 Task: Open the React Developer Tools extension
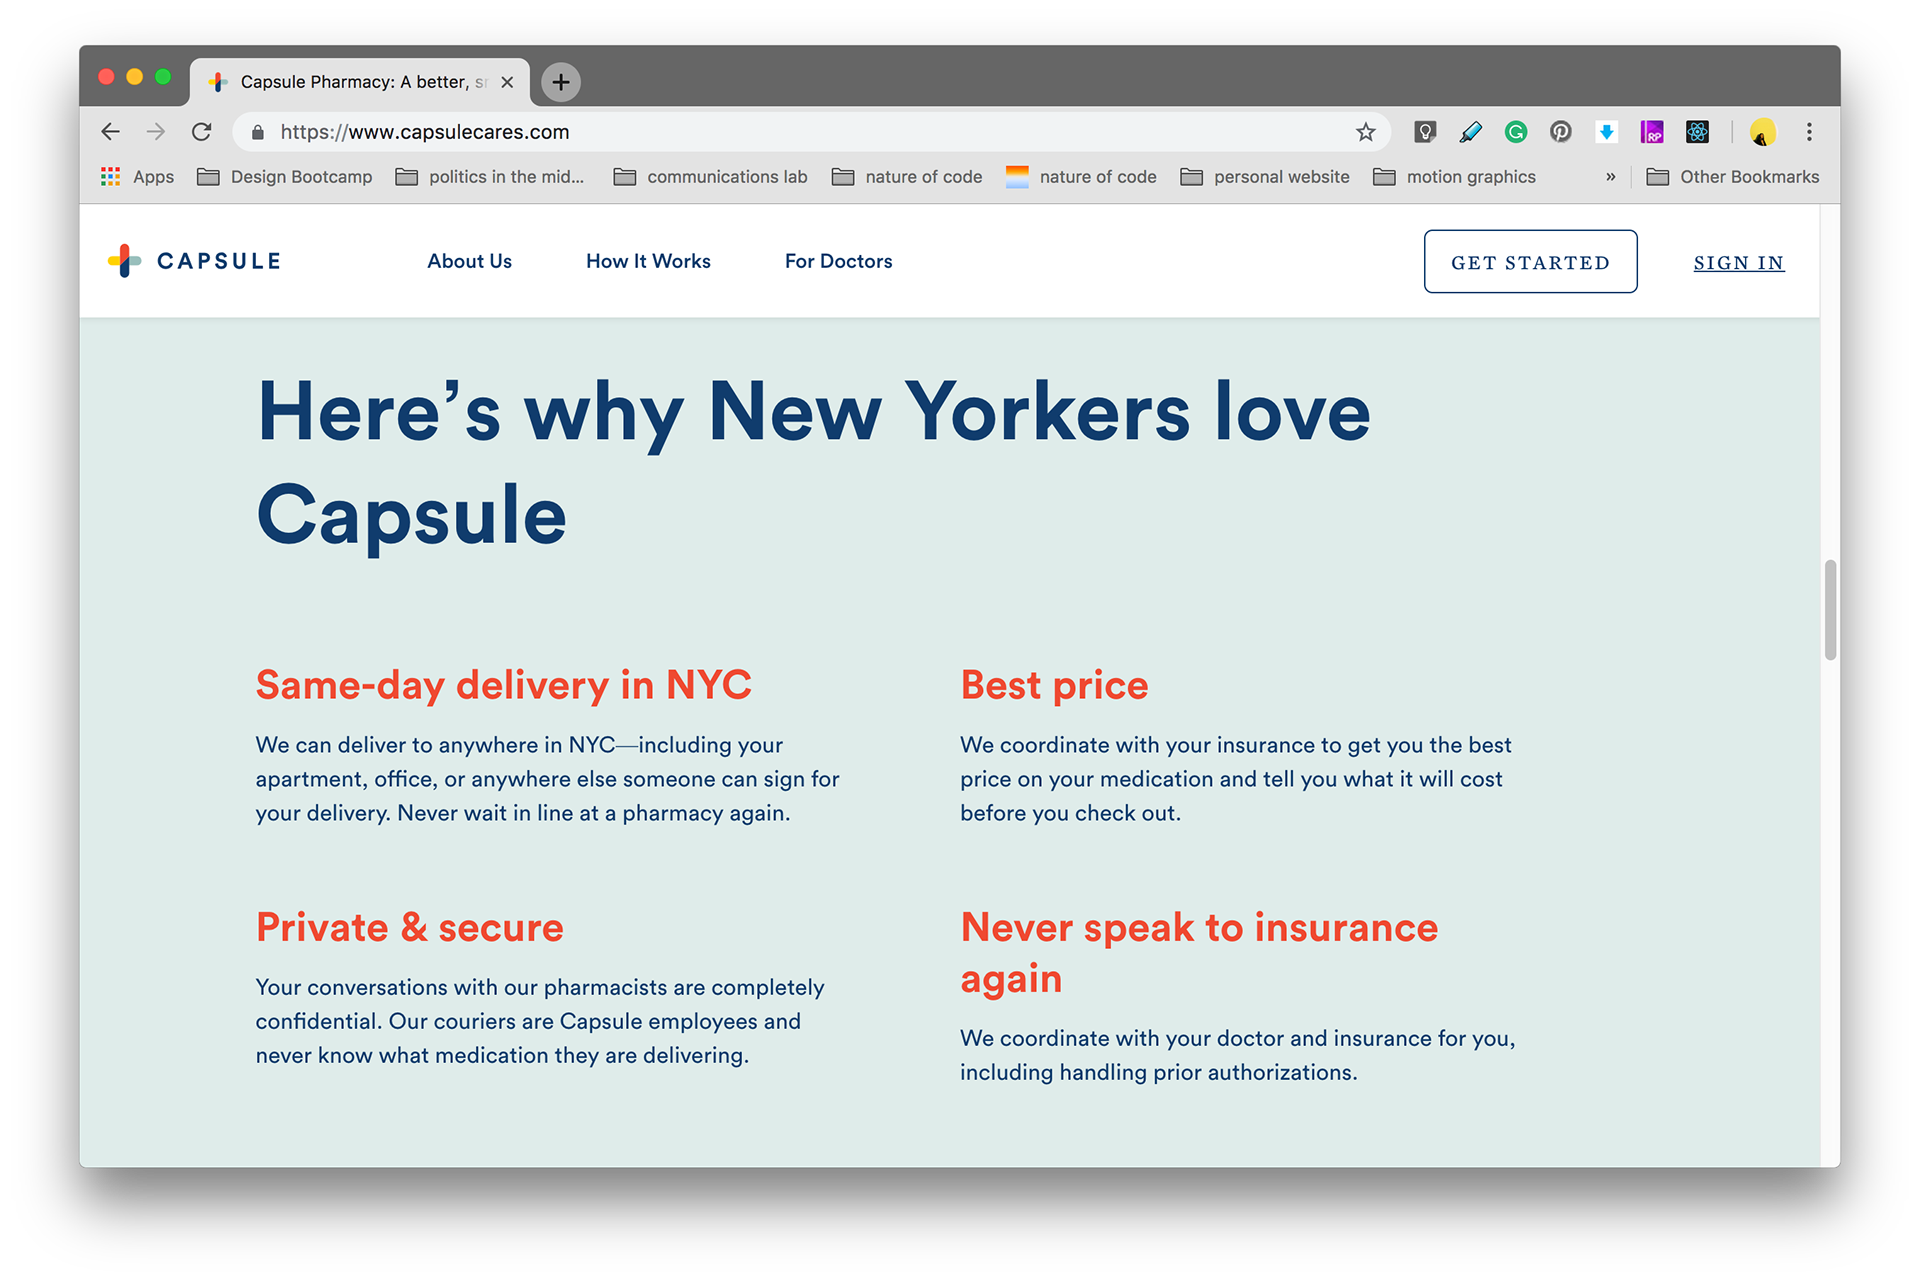point(1697,132)
